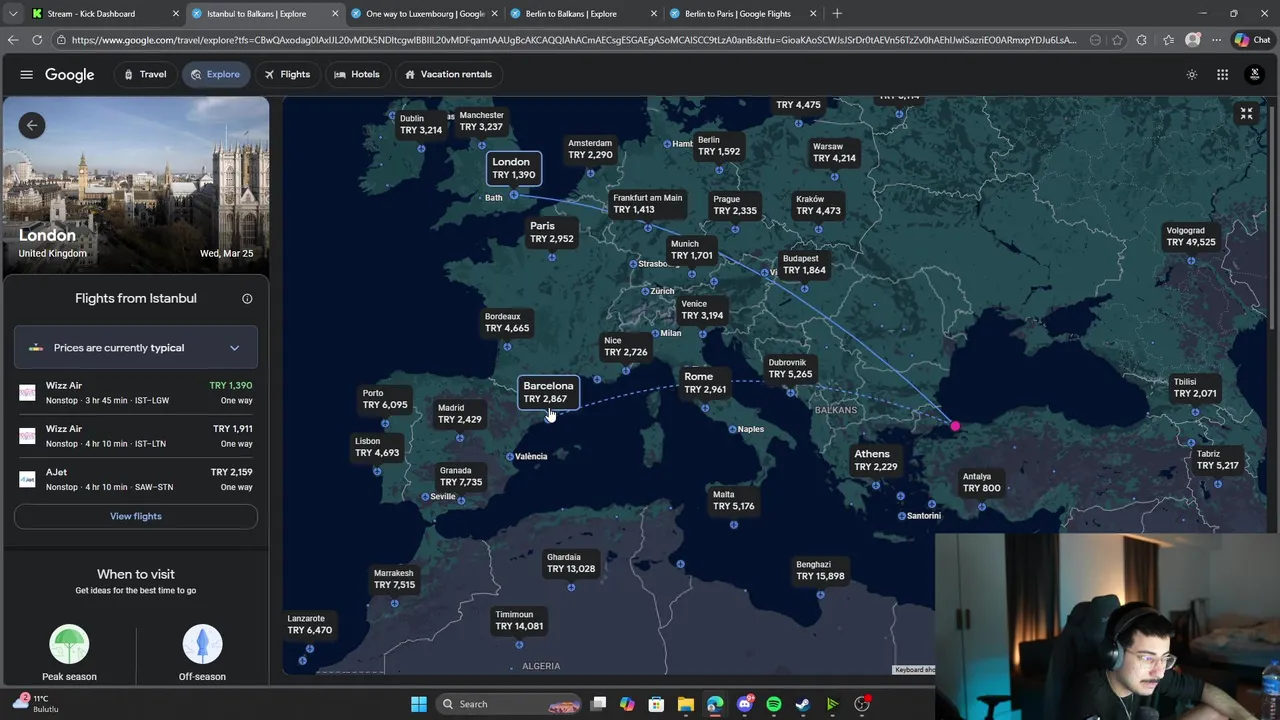The image size is (1280, 720).
Task: Select Lisbon TRY 4,693 map label
Action: click(376, 447)
